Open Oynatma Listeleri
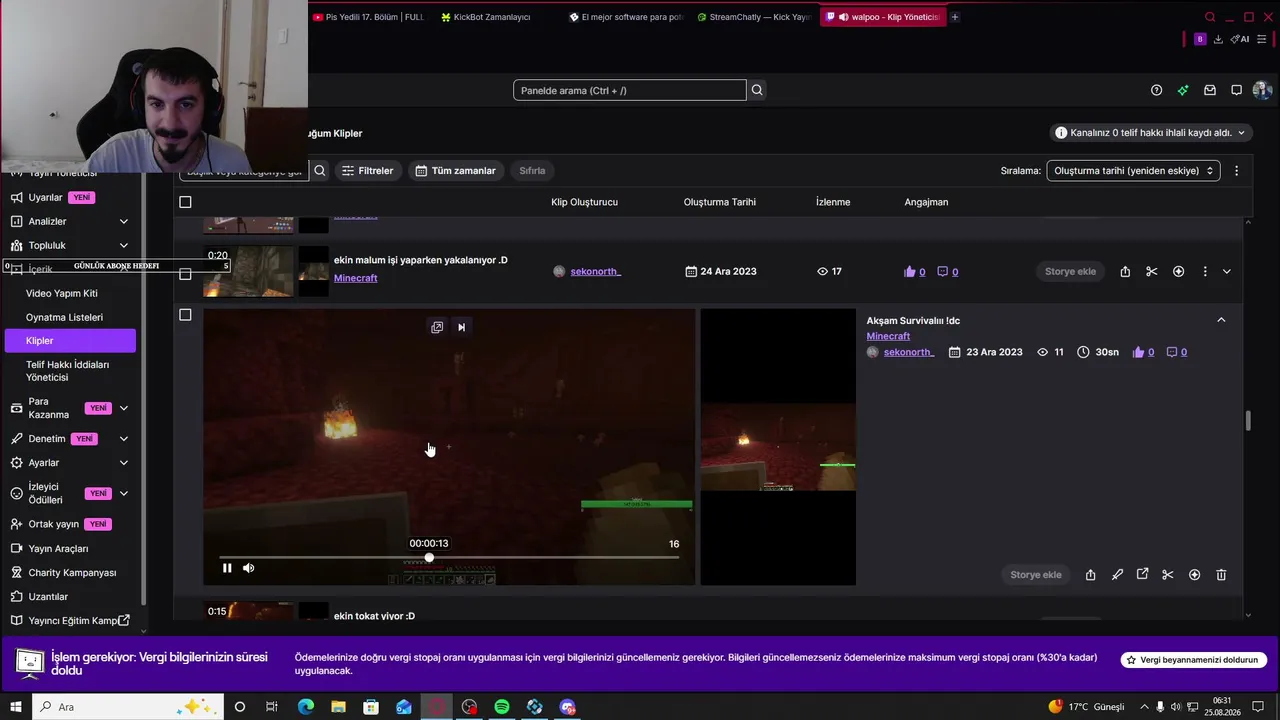 64,317
